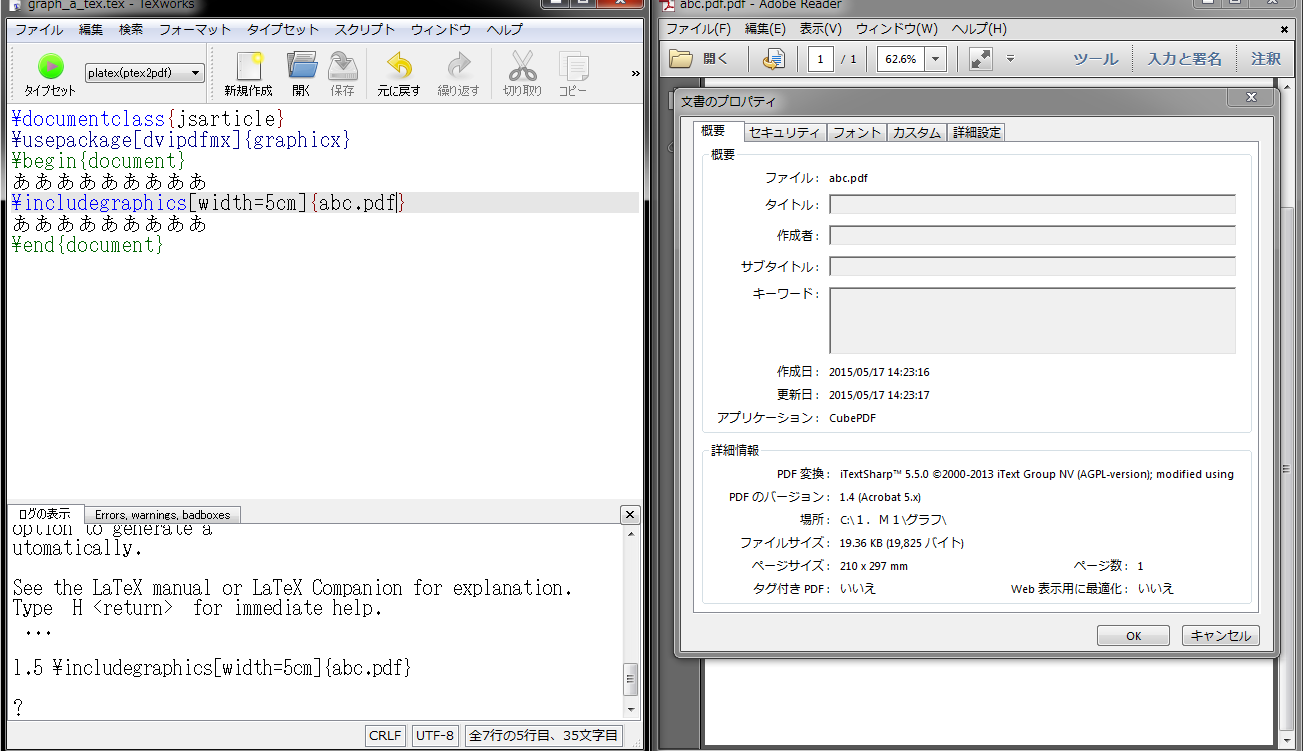
Task: Open the 入力と署名 pane
Action: (1185, 59)
